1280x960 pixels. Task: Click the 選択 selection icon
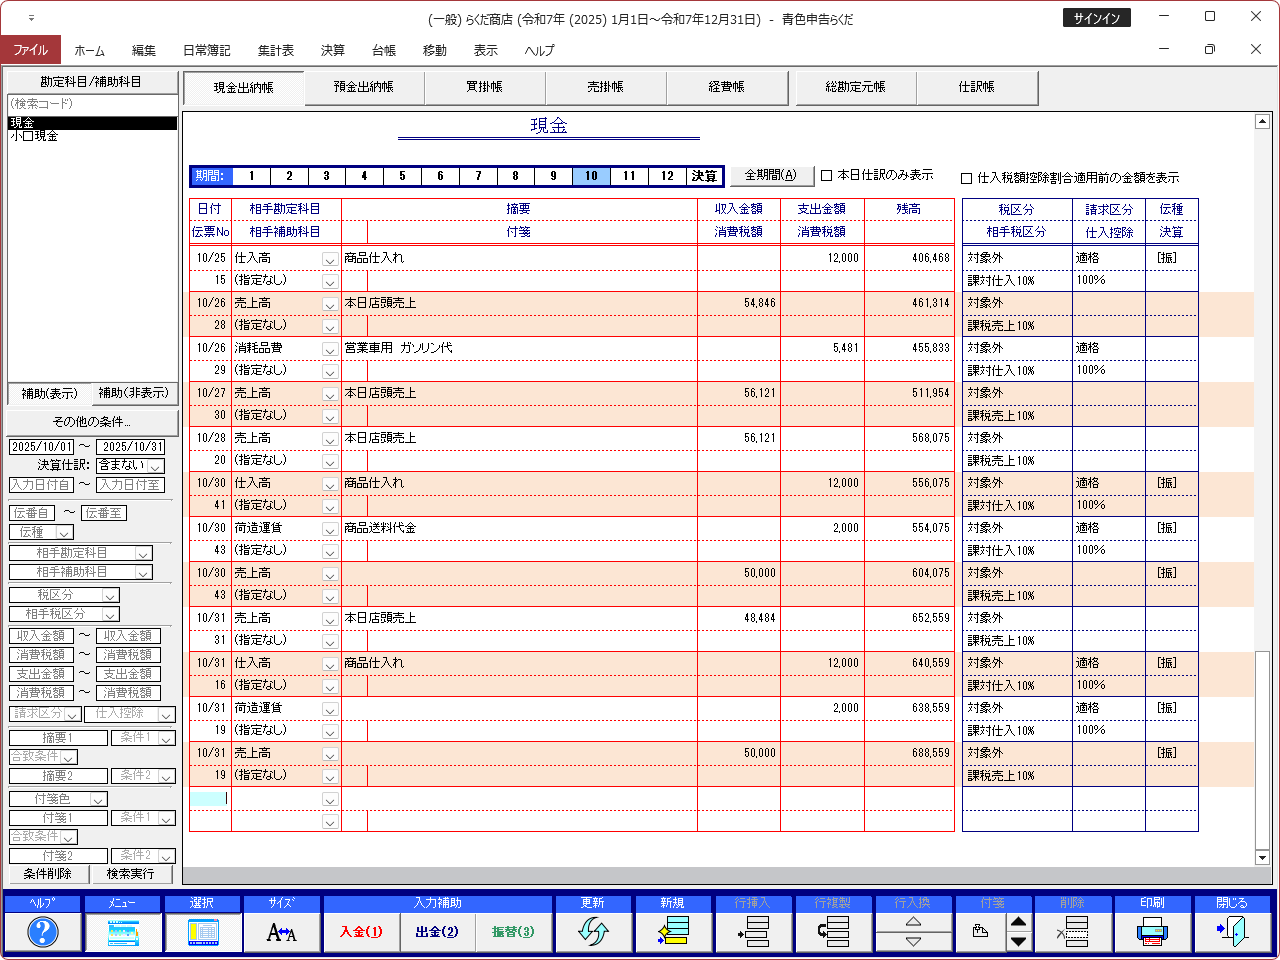point(202,932)
